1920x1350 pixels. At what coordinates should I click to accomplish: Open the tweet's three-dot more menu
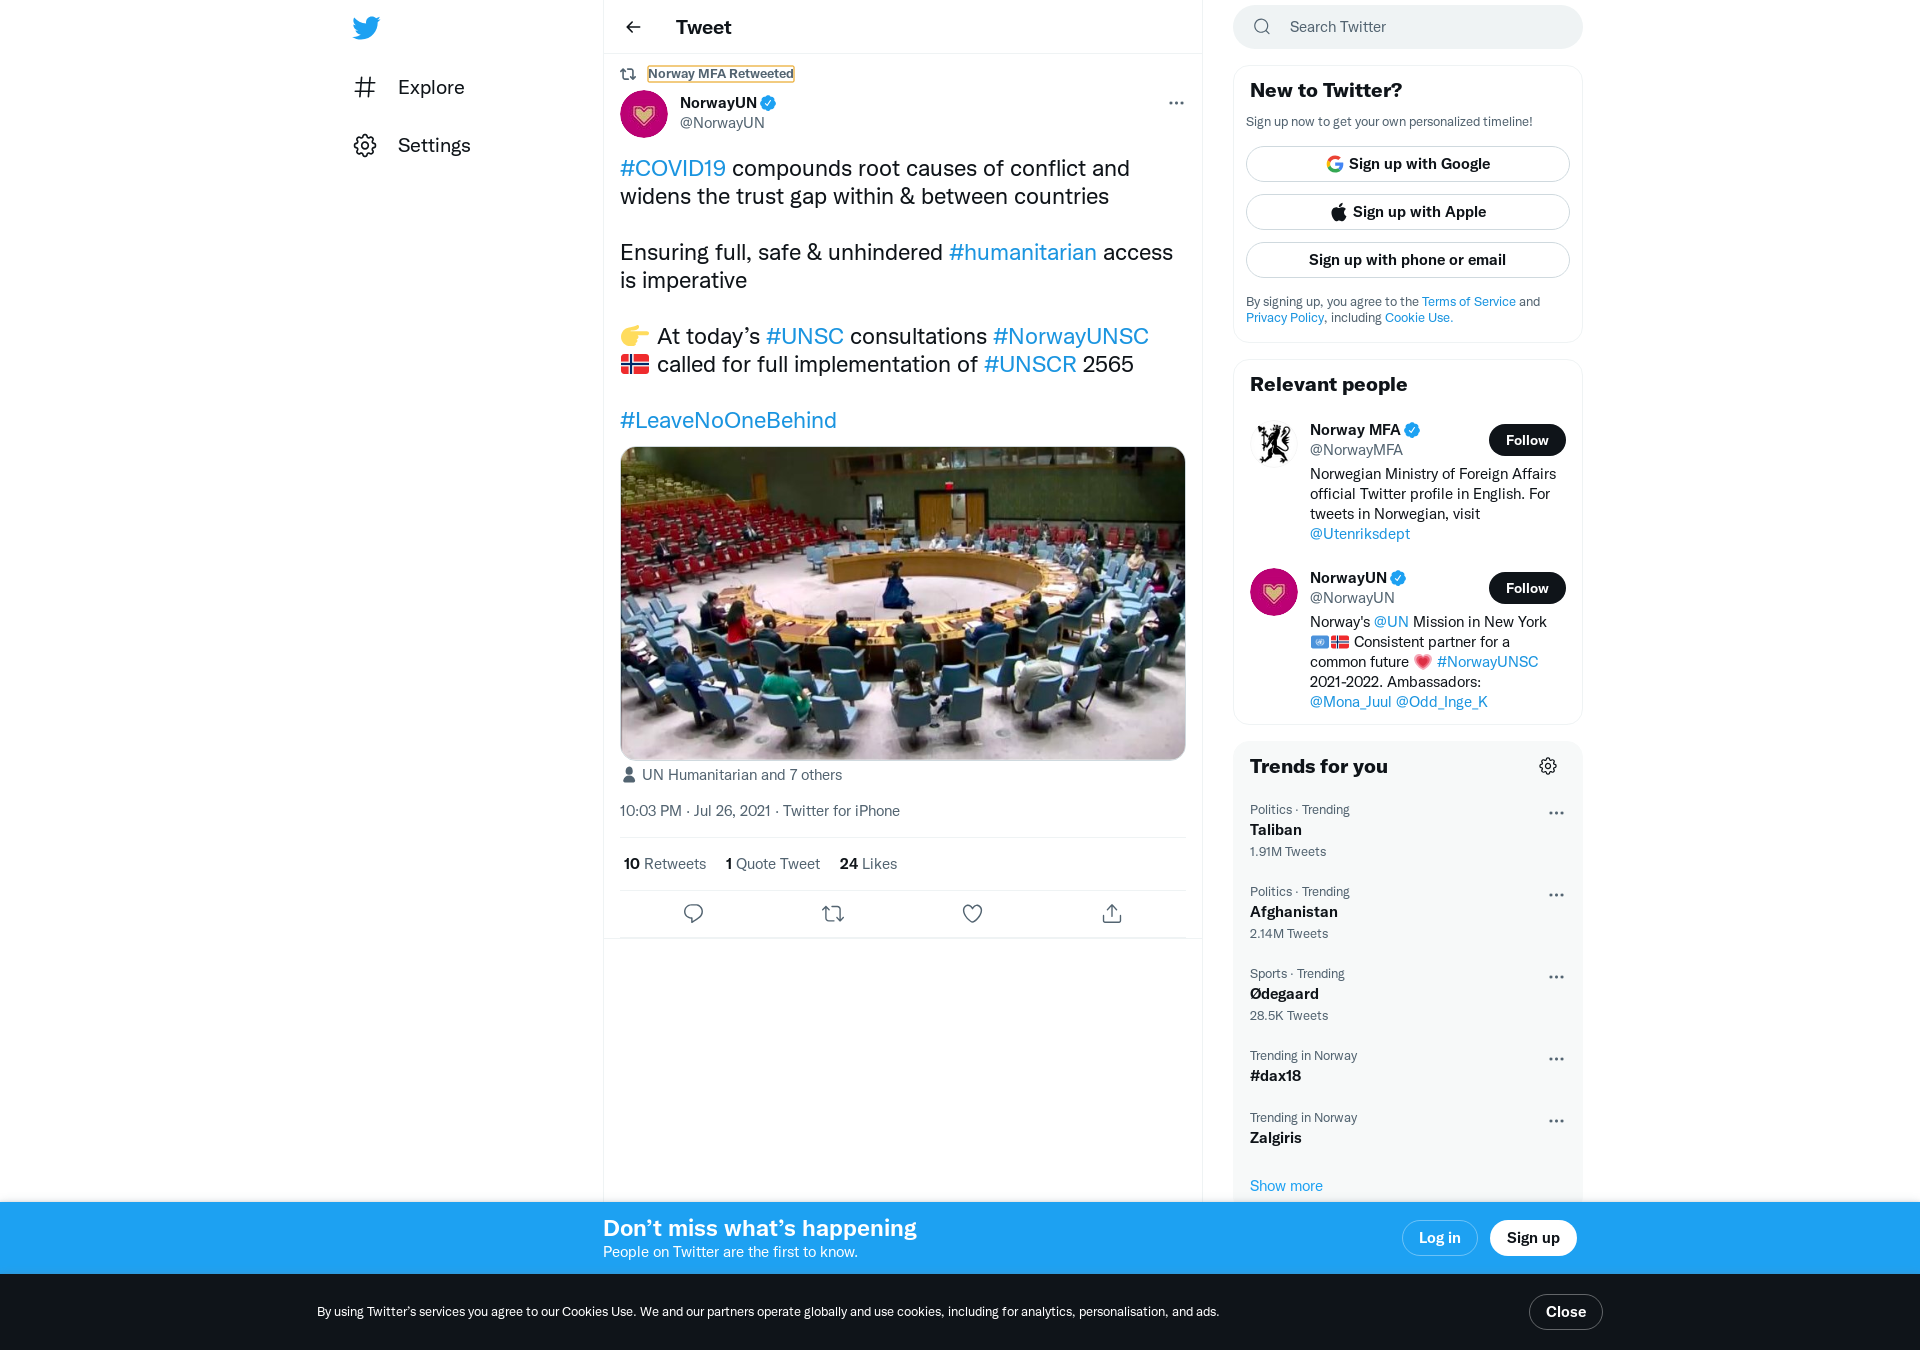pos(1176,103)
